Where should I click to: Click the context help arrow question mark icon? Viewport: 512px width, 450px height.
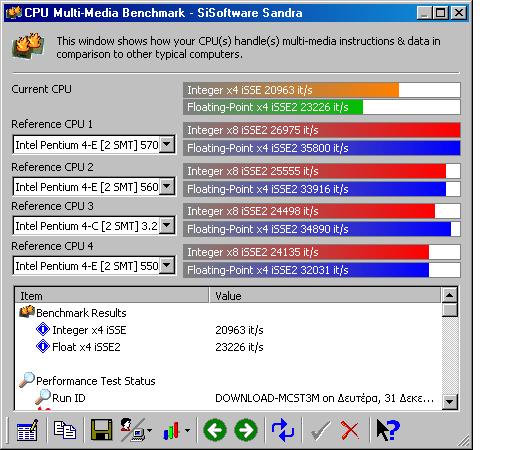pyautogui.click(x=388, y=430)
